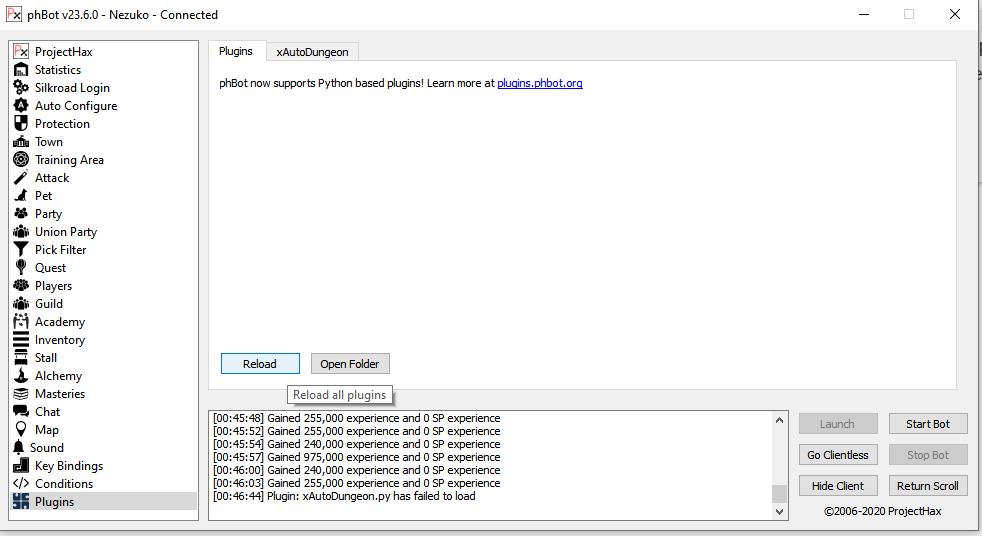Screen dimensions: 982x536
Task: Select the Training Area target icon
Action: 20,160
